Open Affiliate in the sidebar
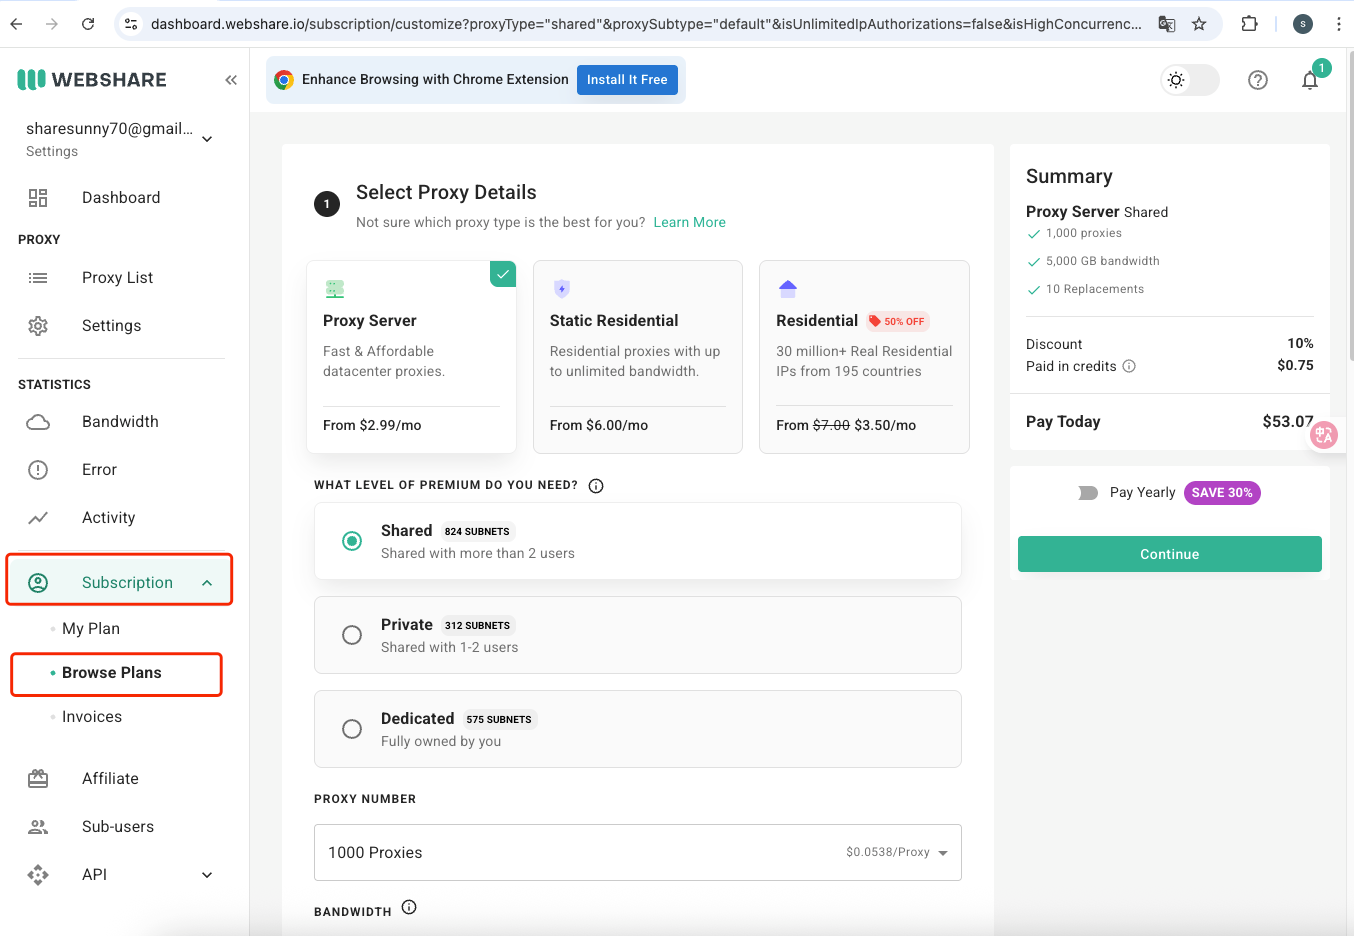The height and width of the screenshot is (936, 1354). [x=110, y=779]
